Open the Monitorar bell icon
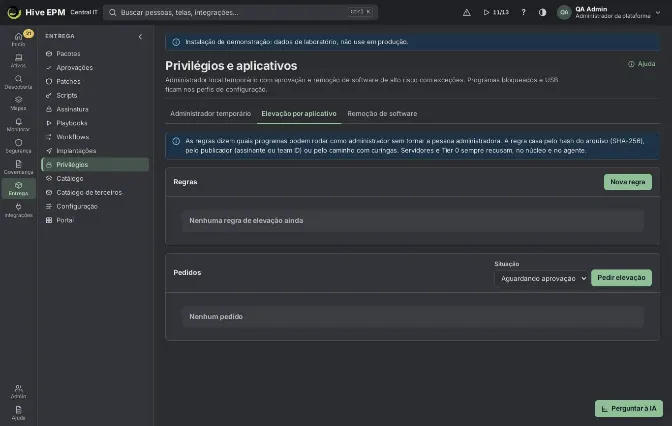This screenshot has width=672, height=426. (18, 125)
